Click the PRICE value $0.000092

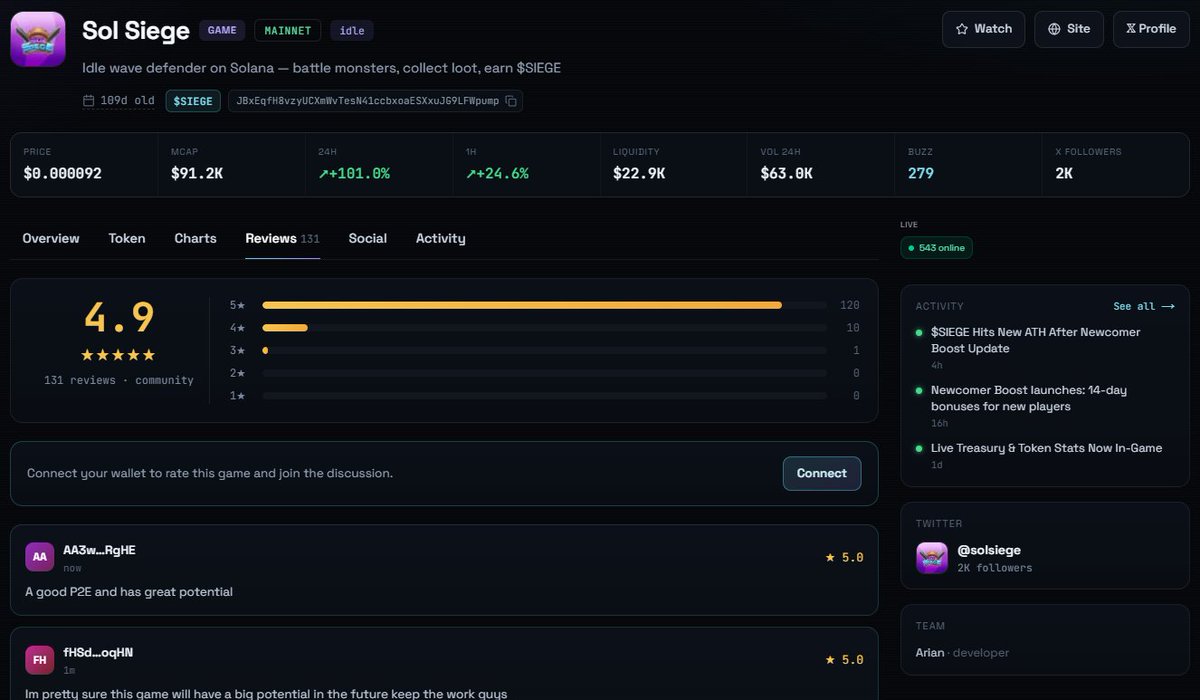pyautogui.click(x=62, y=173)
